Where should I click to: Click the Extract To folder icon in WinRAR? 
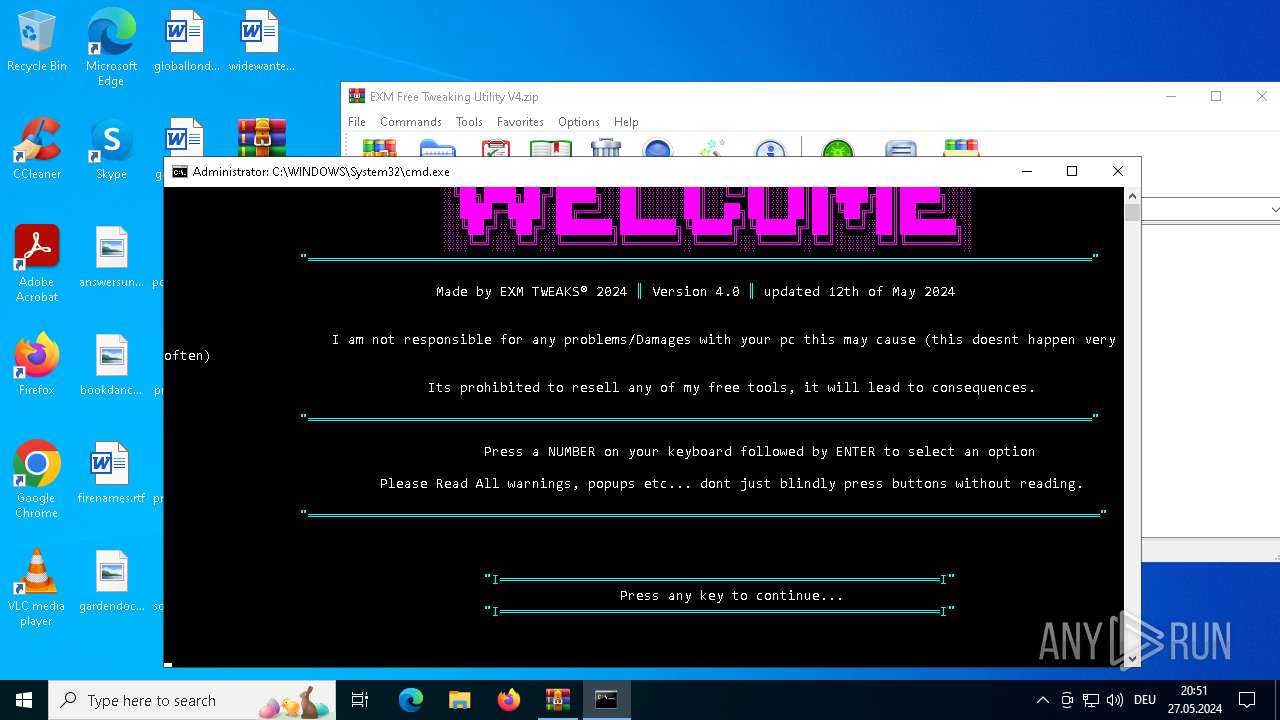tap(438, 148)
